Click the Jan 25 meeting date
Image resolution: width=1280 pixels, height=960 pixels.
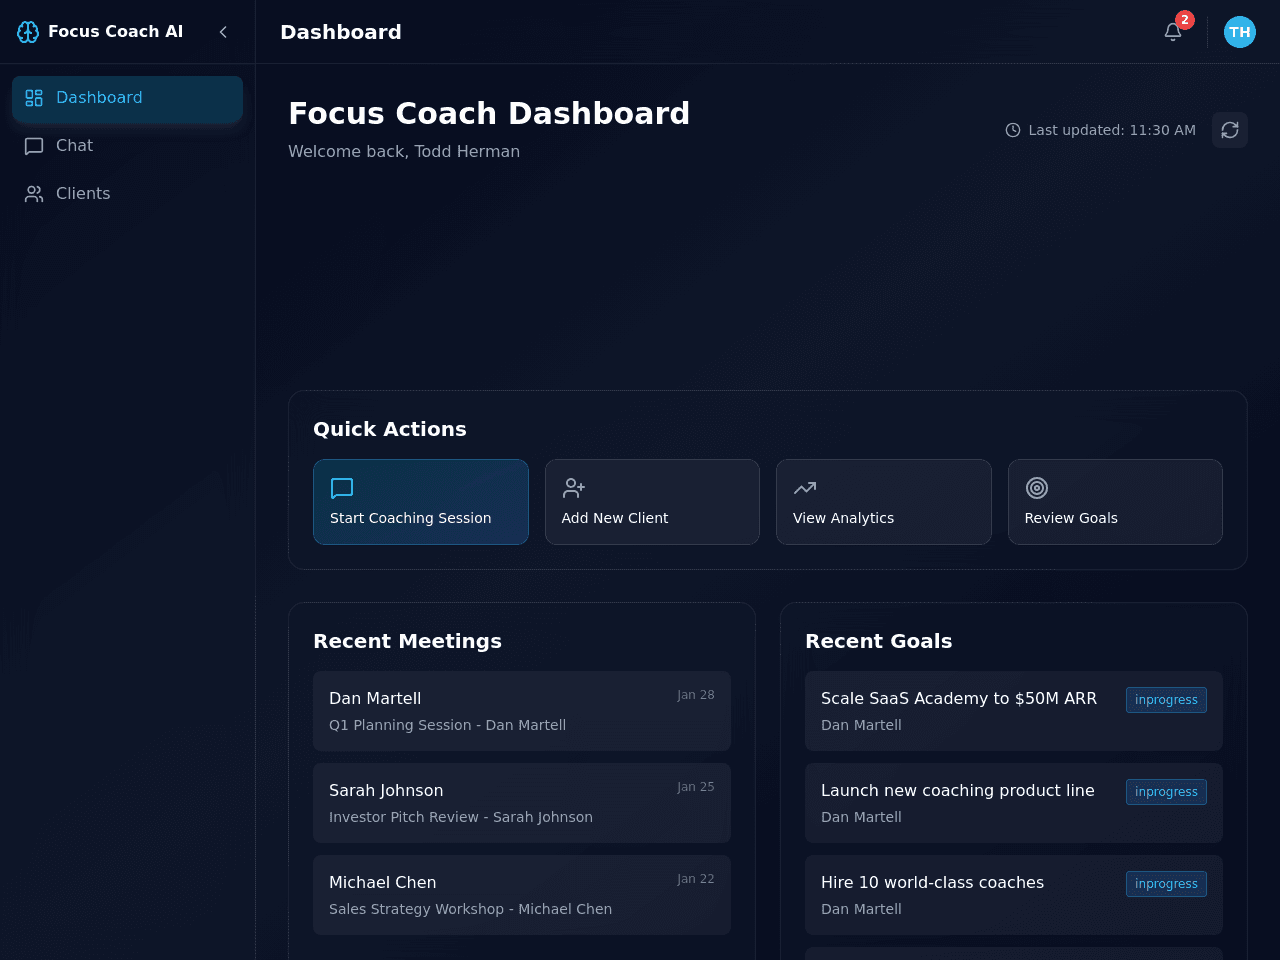coord(696,787)
